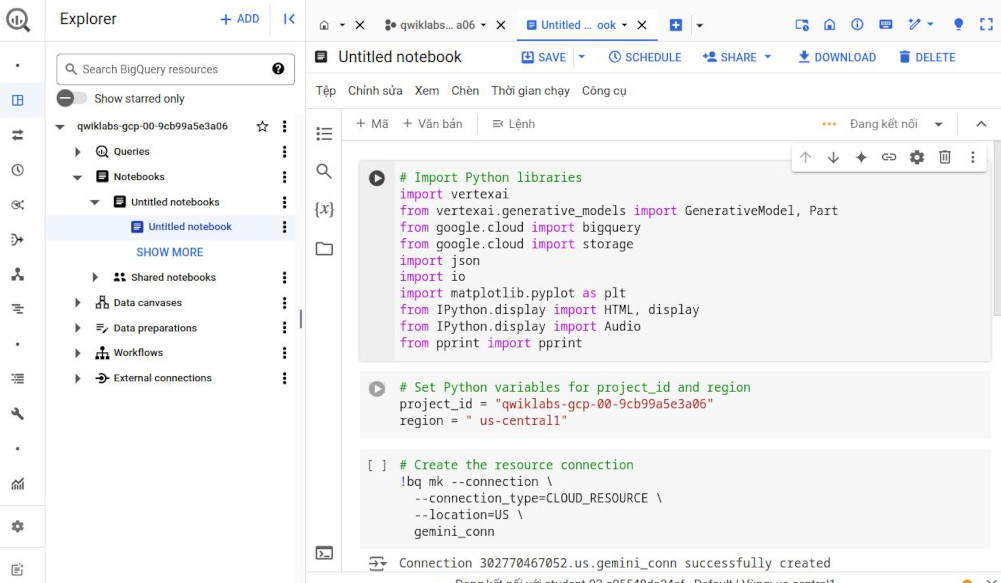Collapse the Explorer pane
1001x583 pixels.
pyautogui.click(x=289, y=19)
